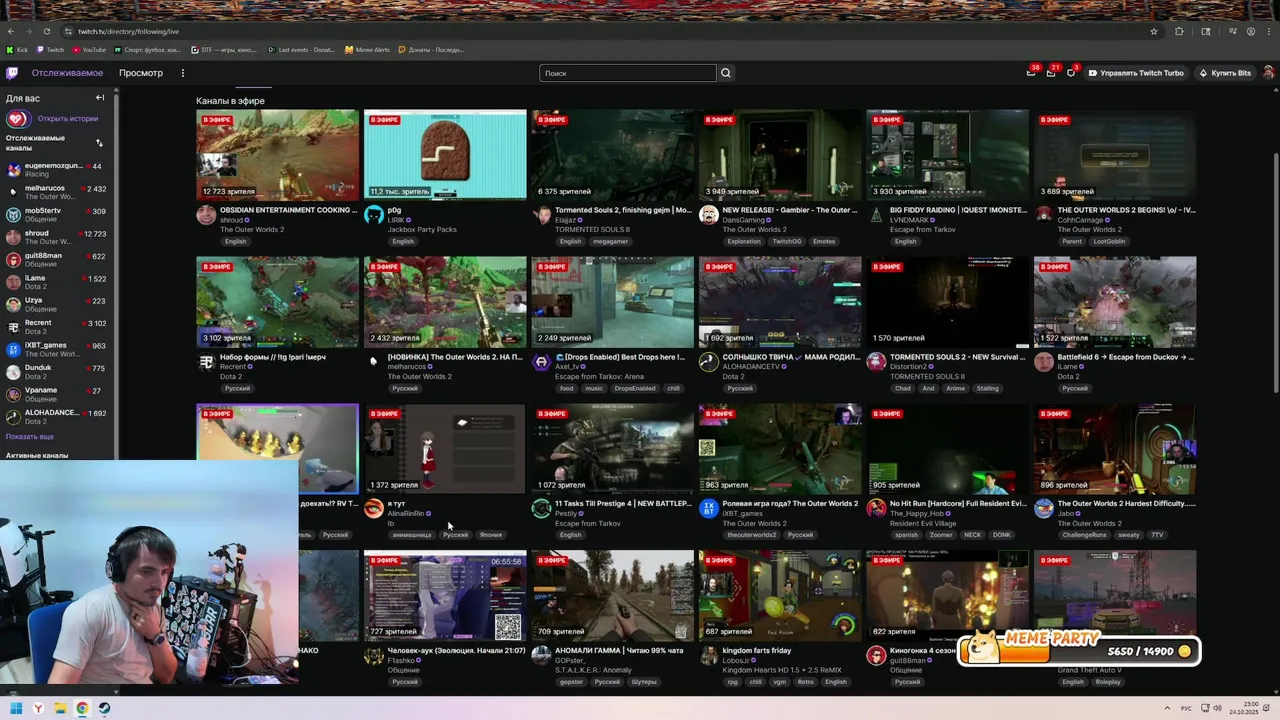Open Dunduk channel in the sidebar
The image size is (1280, 720).
[58, 372]
